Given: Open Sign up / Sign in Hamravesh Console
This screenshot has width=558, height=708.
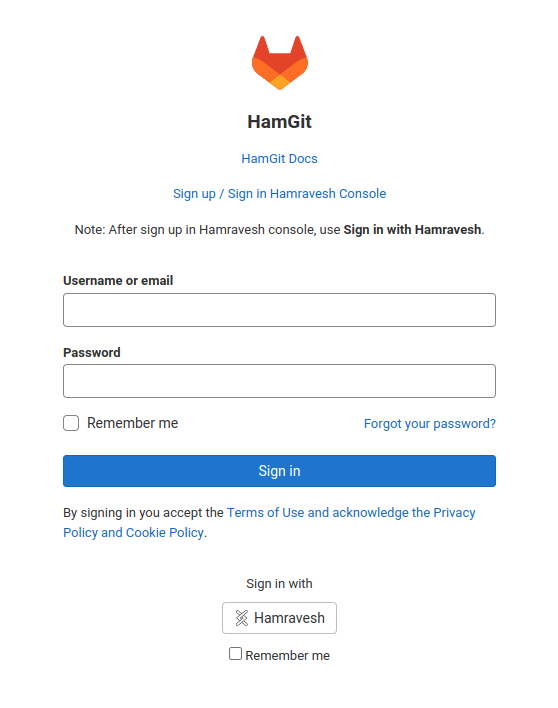Looking at the screenshot, I should (x=279, y=194).
